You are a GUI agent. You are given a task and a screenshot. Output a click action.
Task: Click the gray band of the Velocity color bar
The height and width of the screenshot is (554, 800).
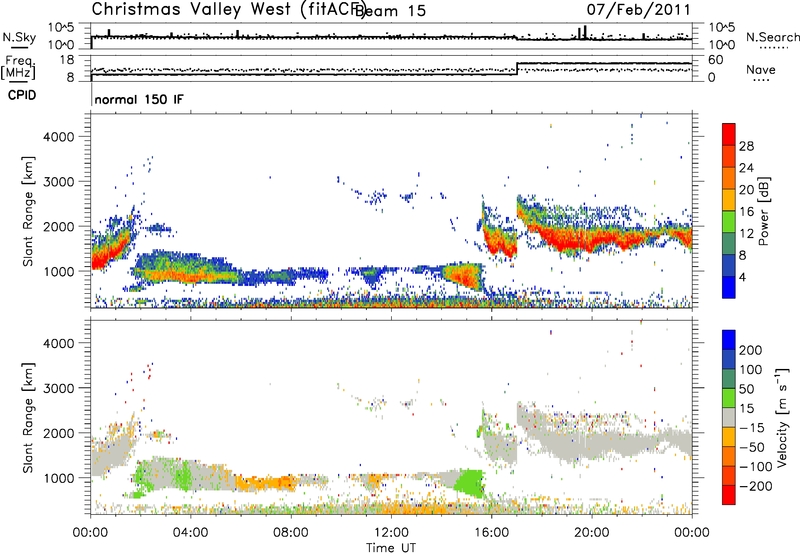(729, 418)
